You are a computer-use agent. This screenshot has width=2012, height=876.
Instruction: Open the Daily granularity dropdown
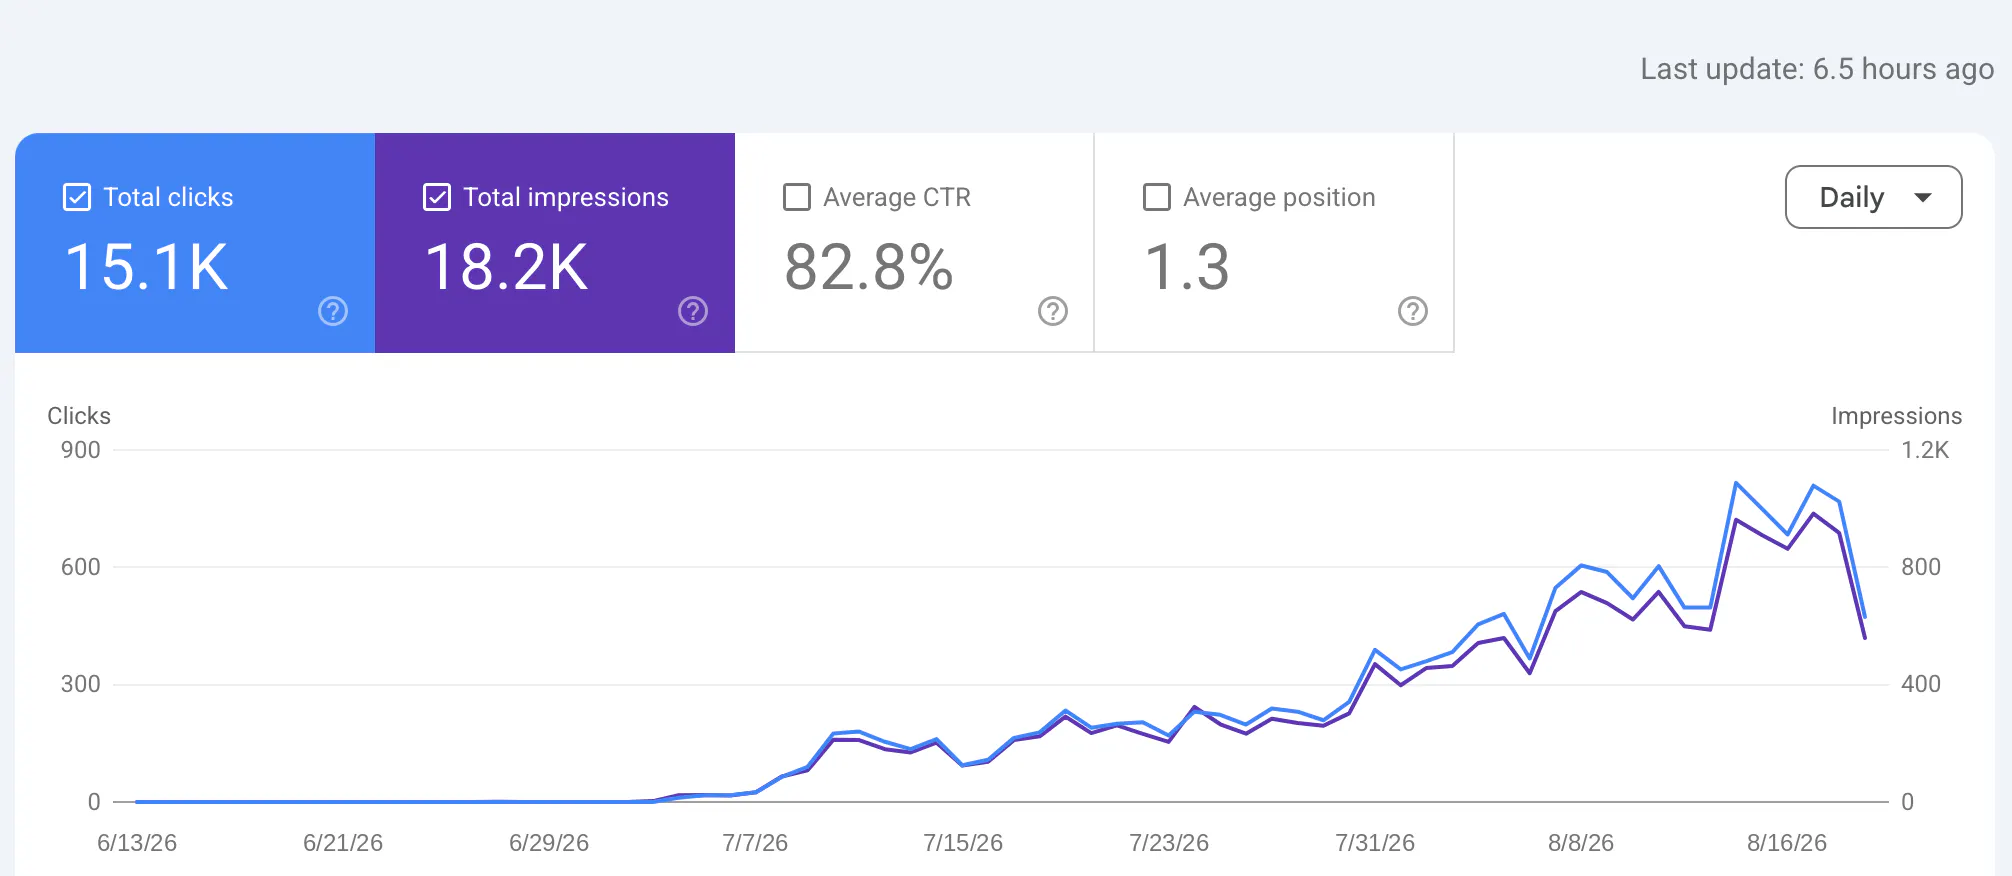click(1873, 197)
